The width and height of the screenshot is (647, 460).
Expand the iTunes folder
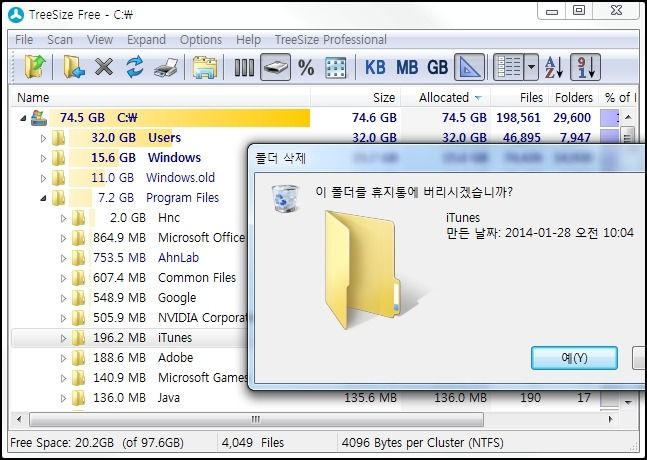click(x=63, y=338)
